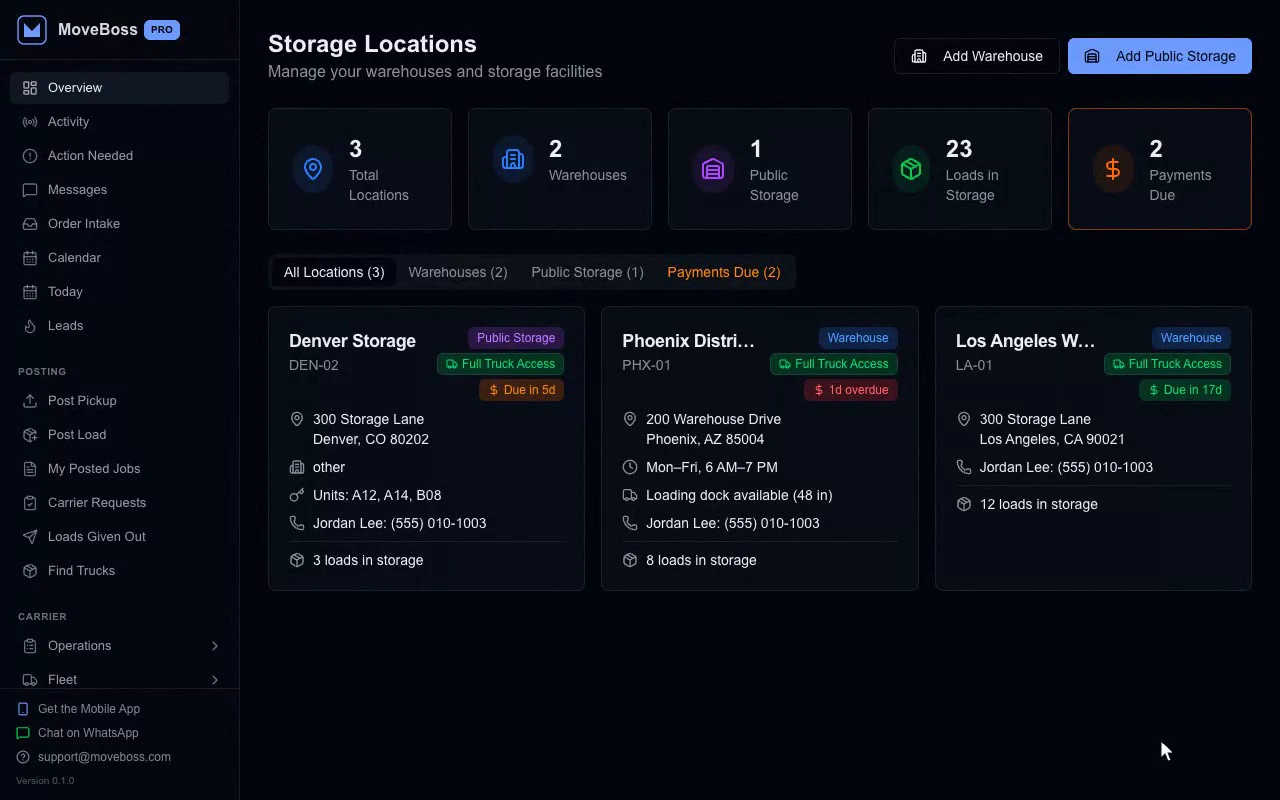Expand the Operations menu chevron
1280x800 pixels.
pyautogui.click(x=215, y=646)
